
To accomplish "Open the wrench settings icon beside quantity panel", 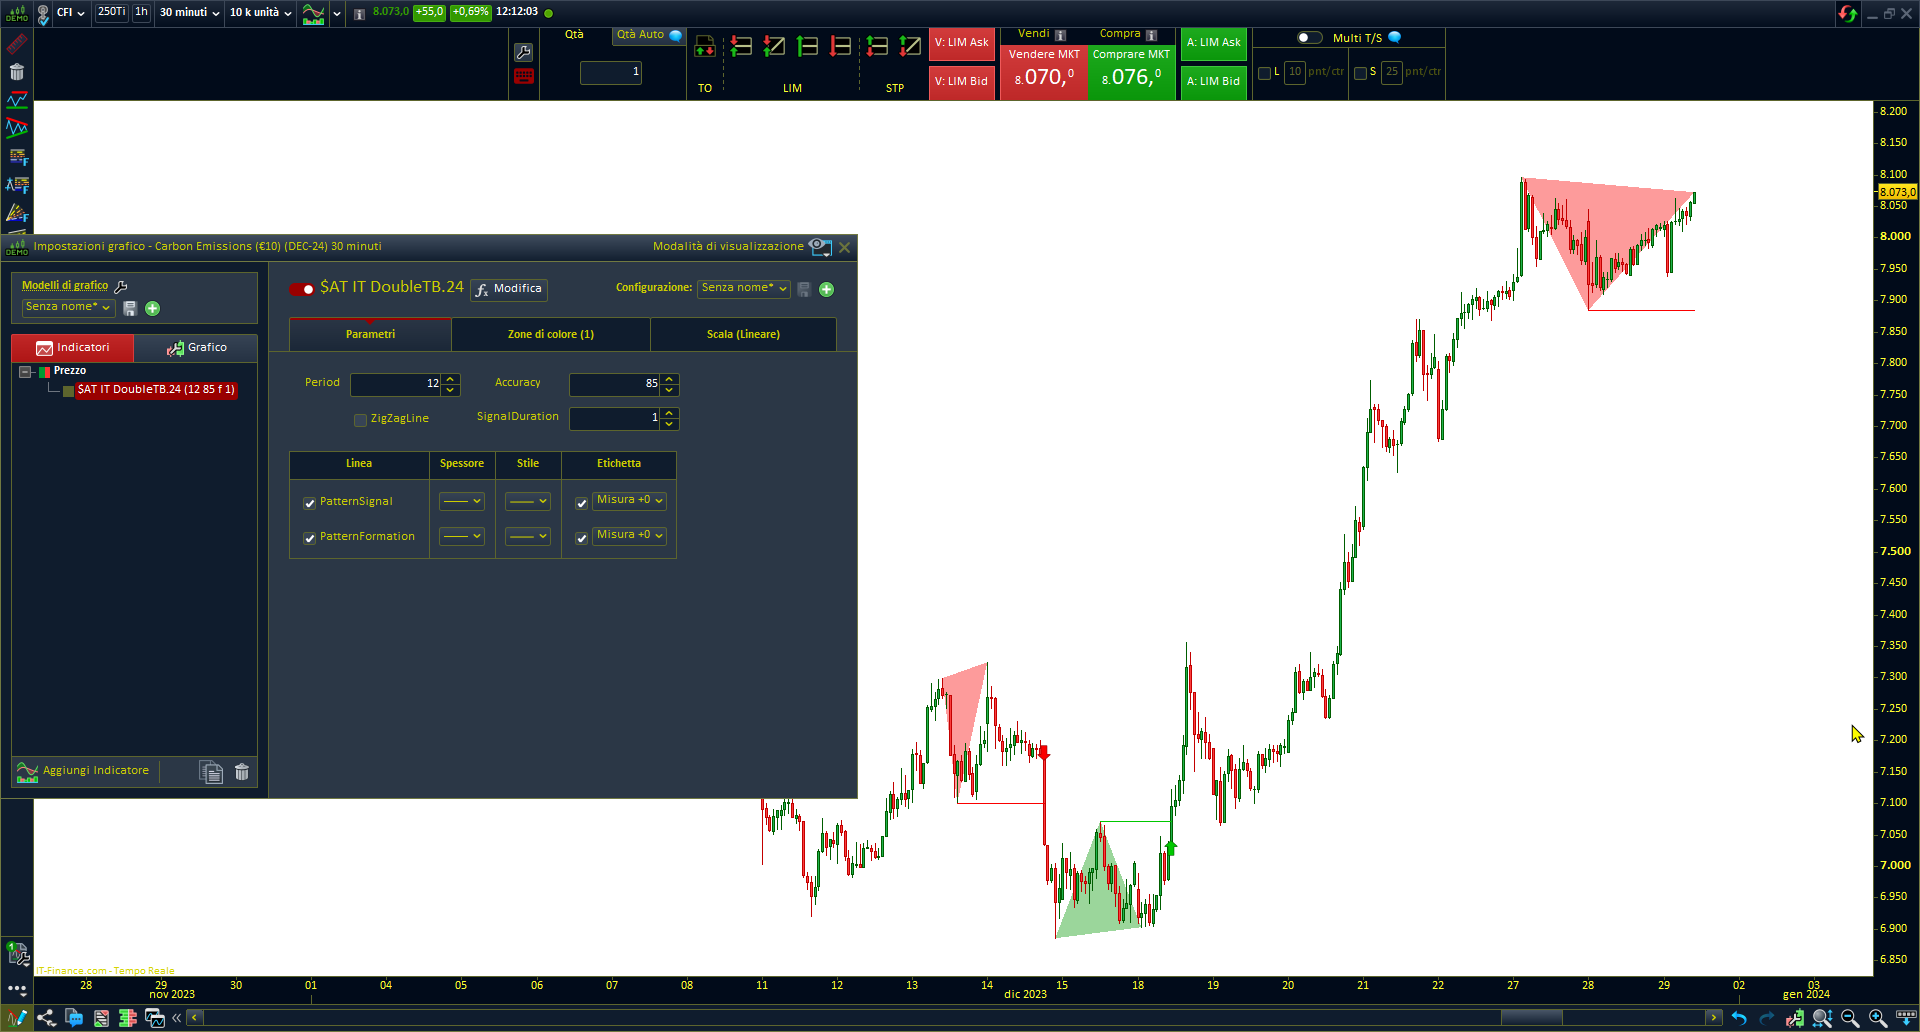I will [x=523, y=52].
